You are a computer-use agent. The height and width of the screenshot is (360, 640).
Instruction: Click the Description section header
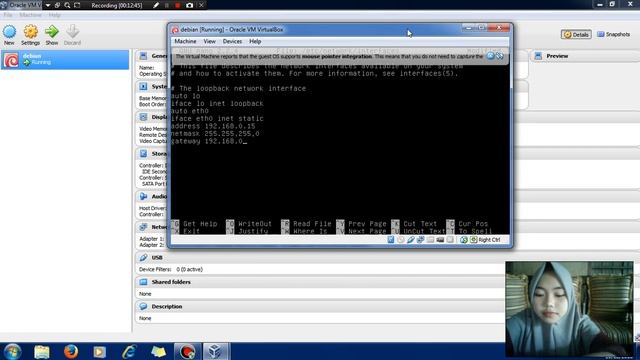(167, 307)
